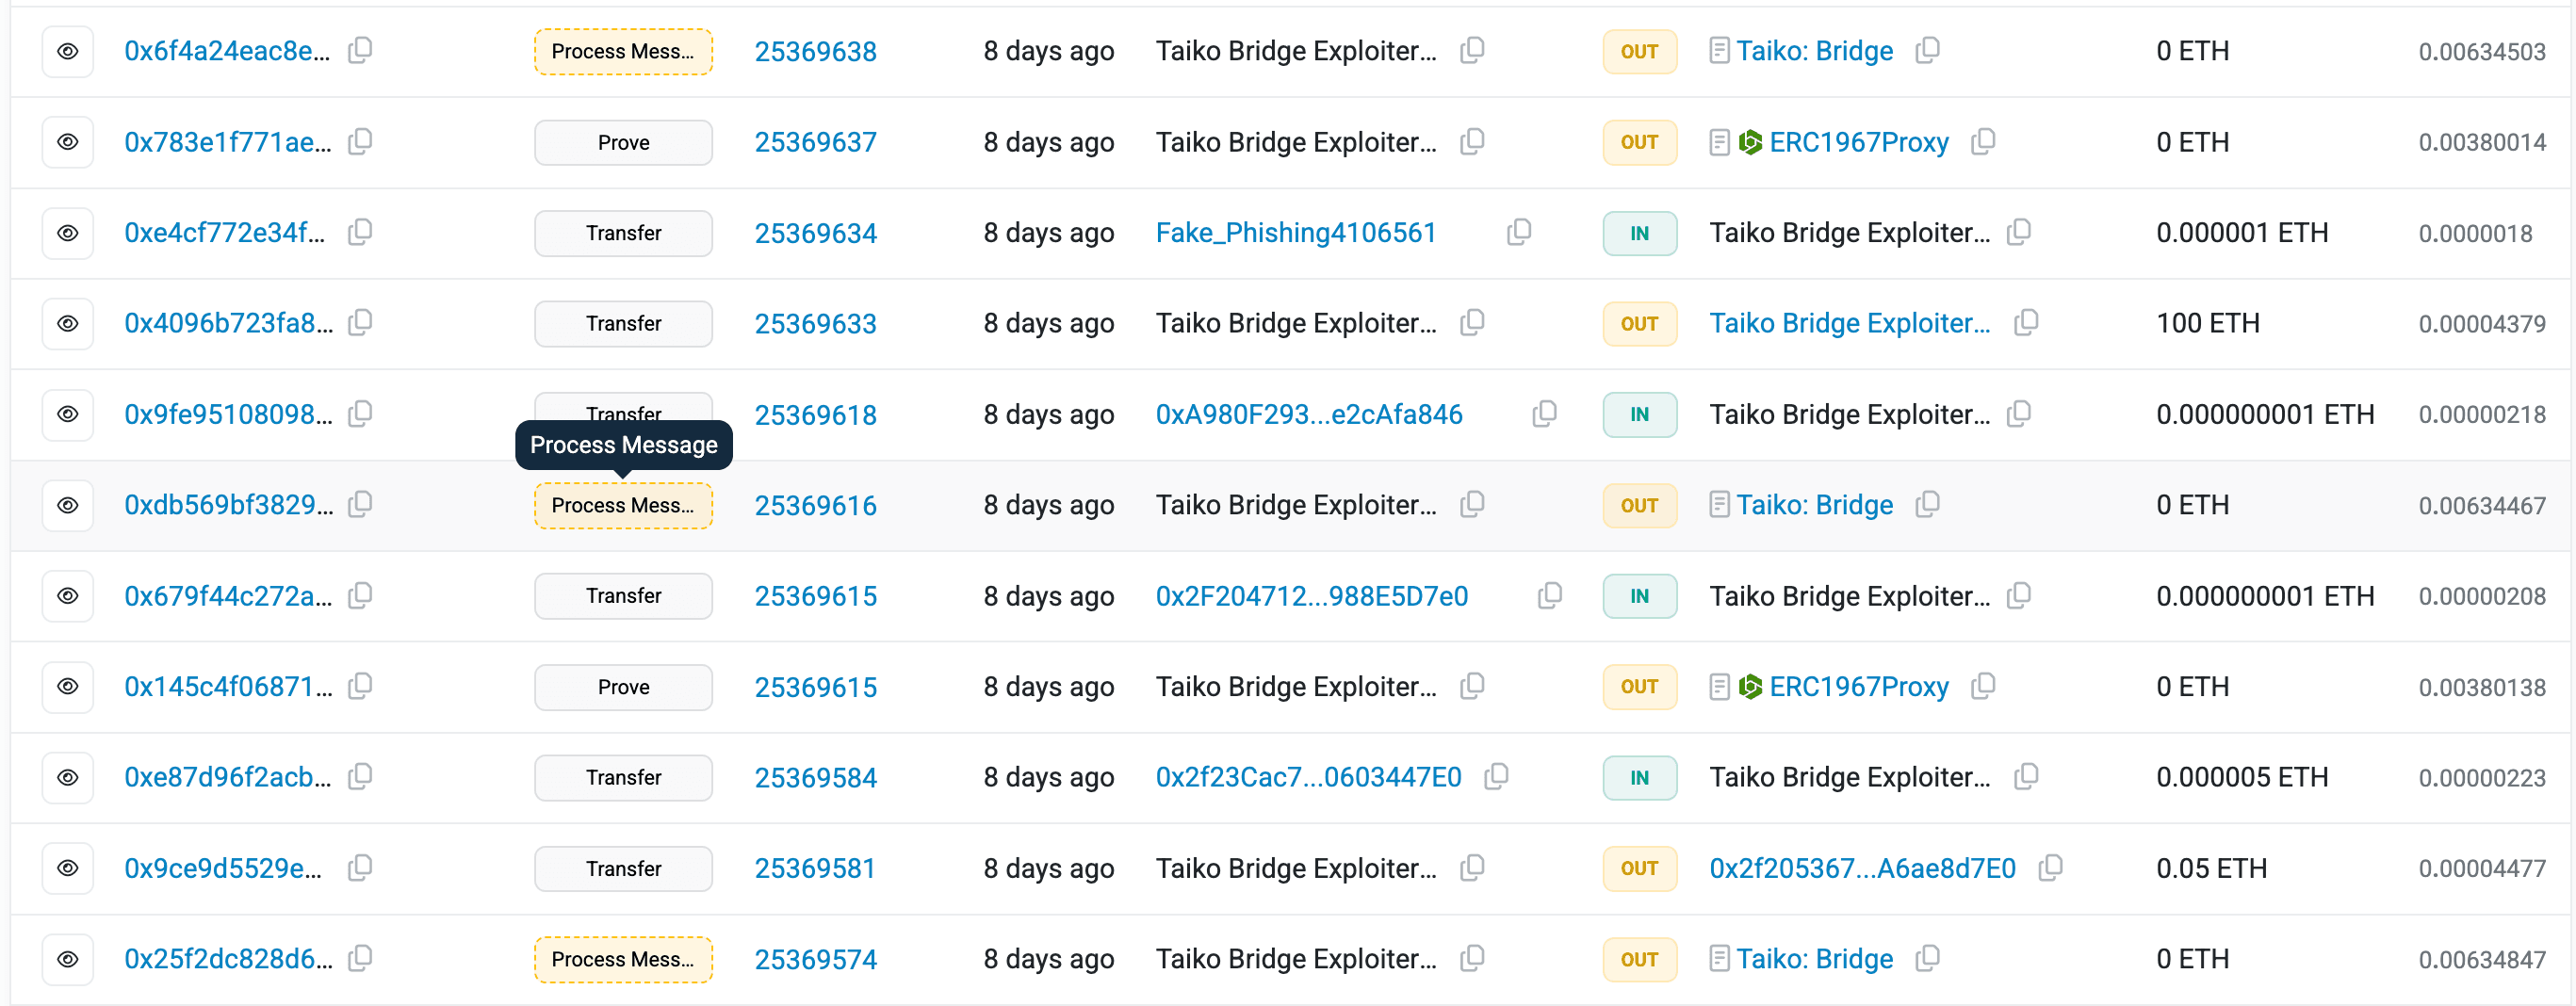Copy transaction hash 0x783e1f771ae
Screen dimensions: 2576x1006
[x=360, y=141]
